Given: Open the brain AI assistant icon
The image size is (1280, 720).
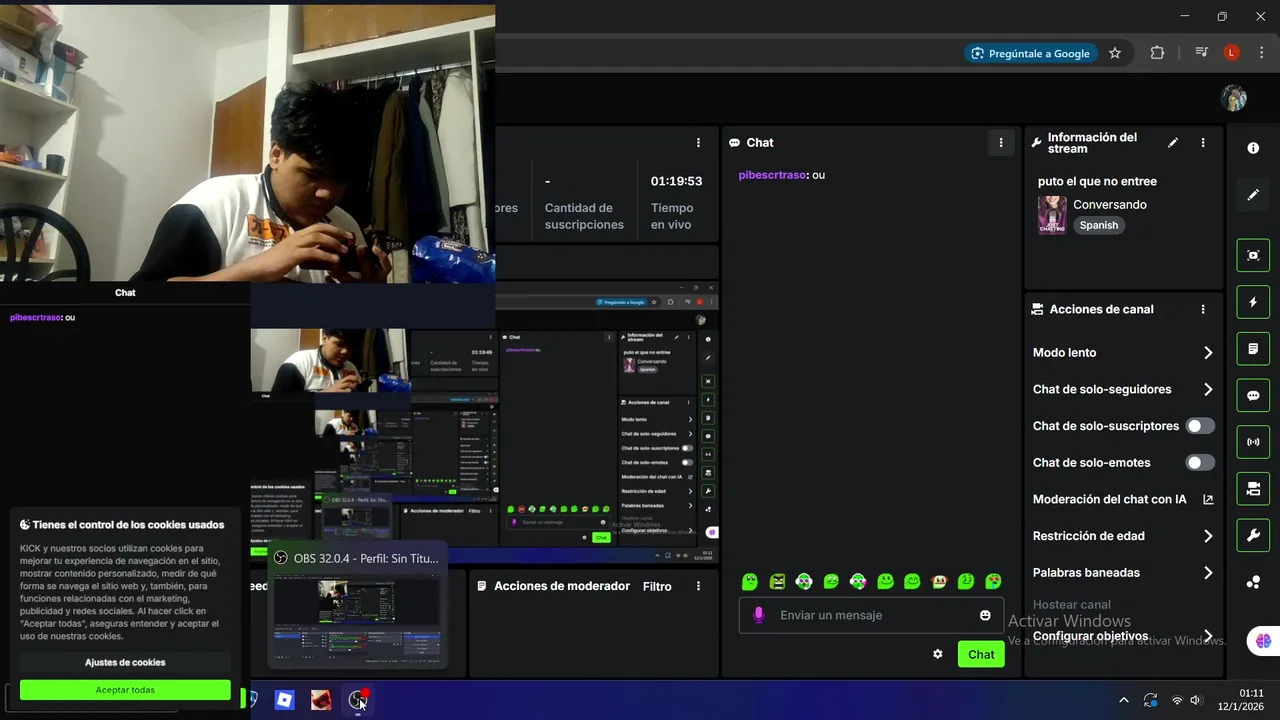Looking at the screenshot, I should pyautogui.click(x=1263, y=641).
